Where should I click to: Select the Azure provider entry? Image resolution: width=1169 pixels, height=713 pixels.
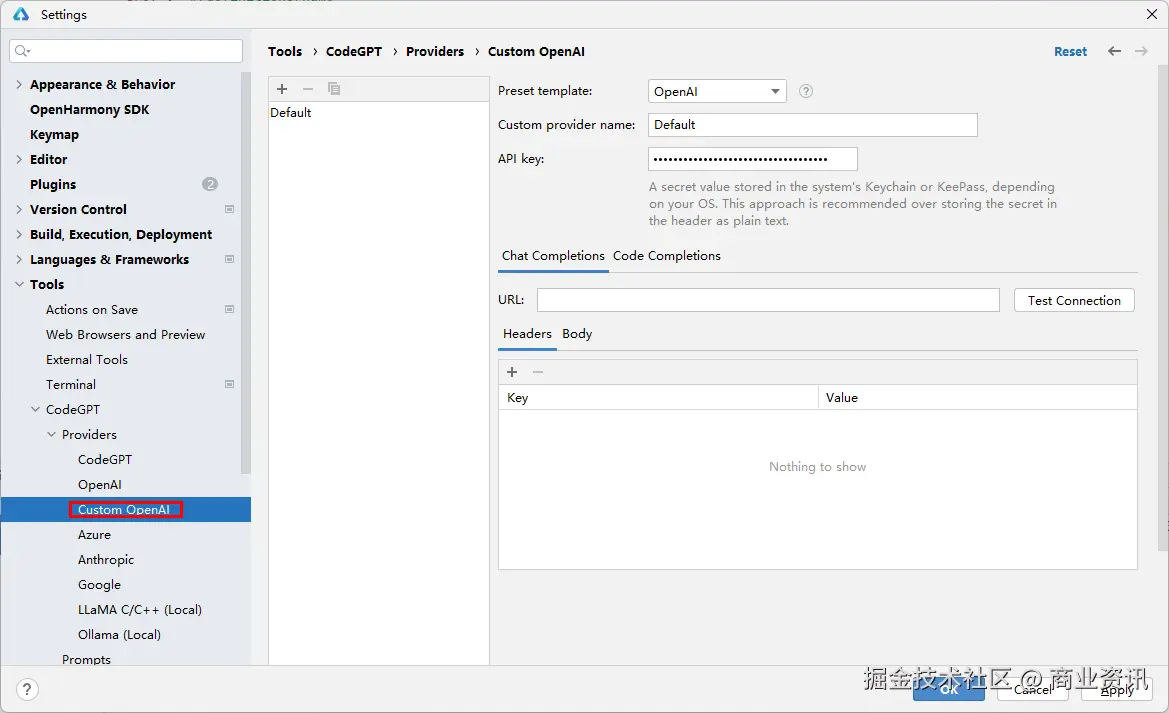[94, 535]
